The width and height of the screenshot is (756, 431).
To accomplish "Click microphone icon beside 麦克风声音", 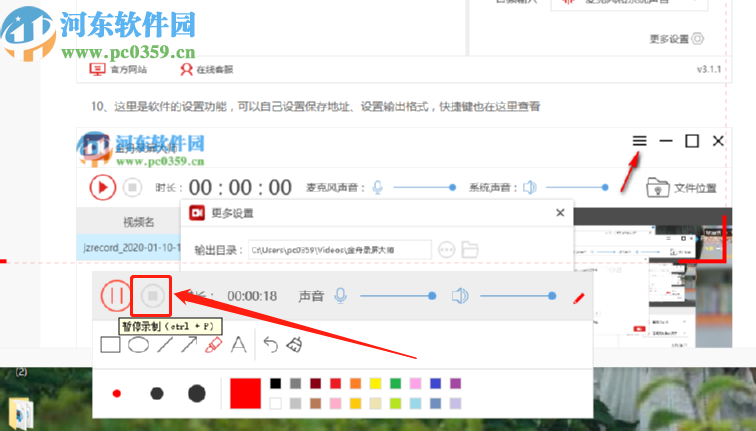I will tap(378, 188).
